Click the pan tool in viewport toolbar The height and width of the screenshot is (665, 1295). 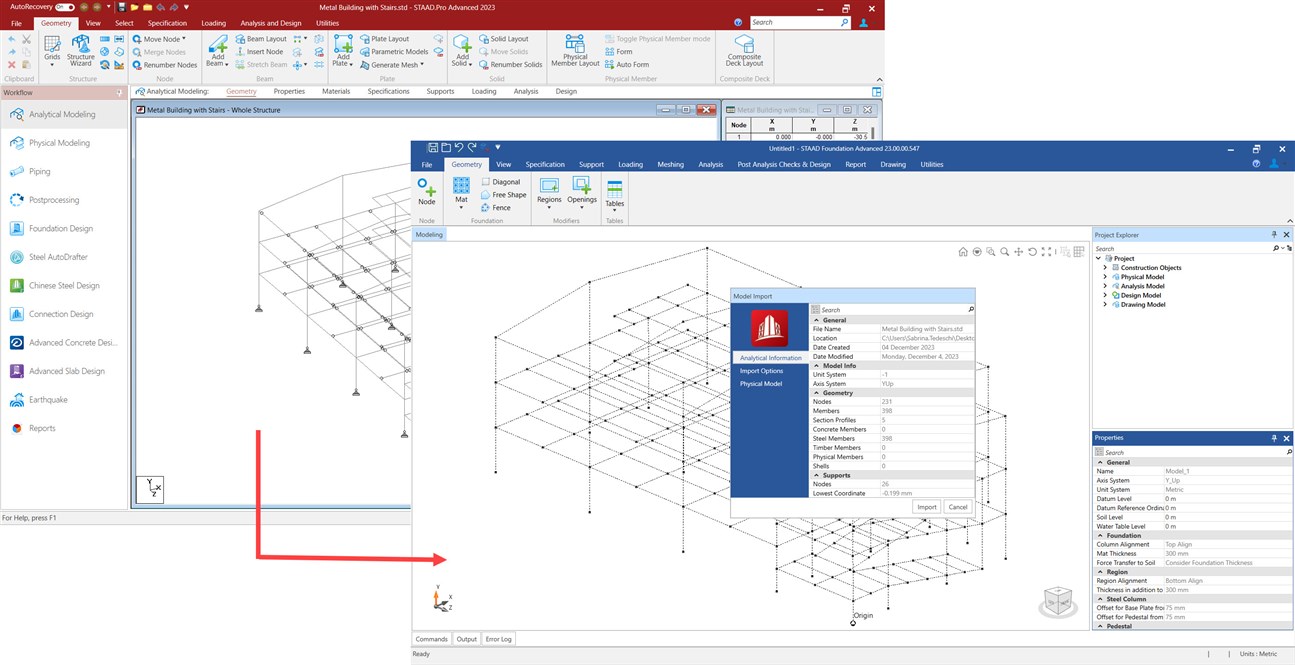(x=1018, y=252)
